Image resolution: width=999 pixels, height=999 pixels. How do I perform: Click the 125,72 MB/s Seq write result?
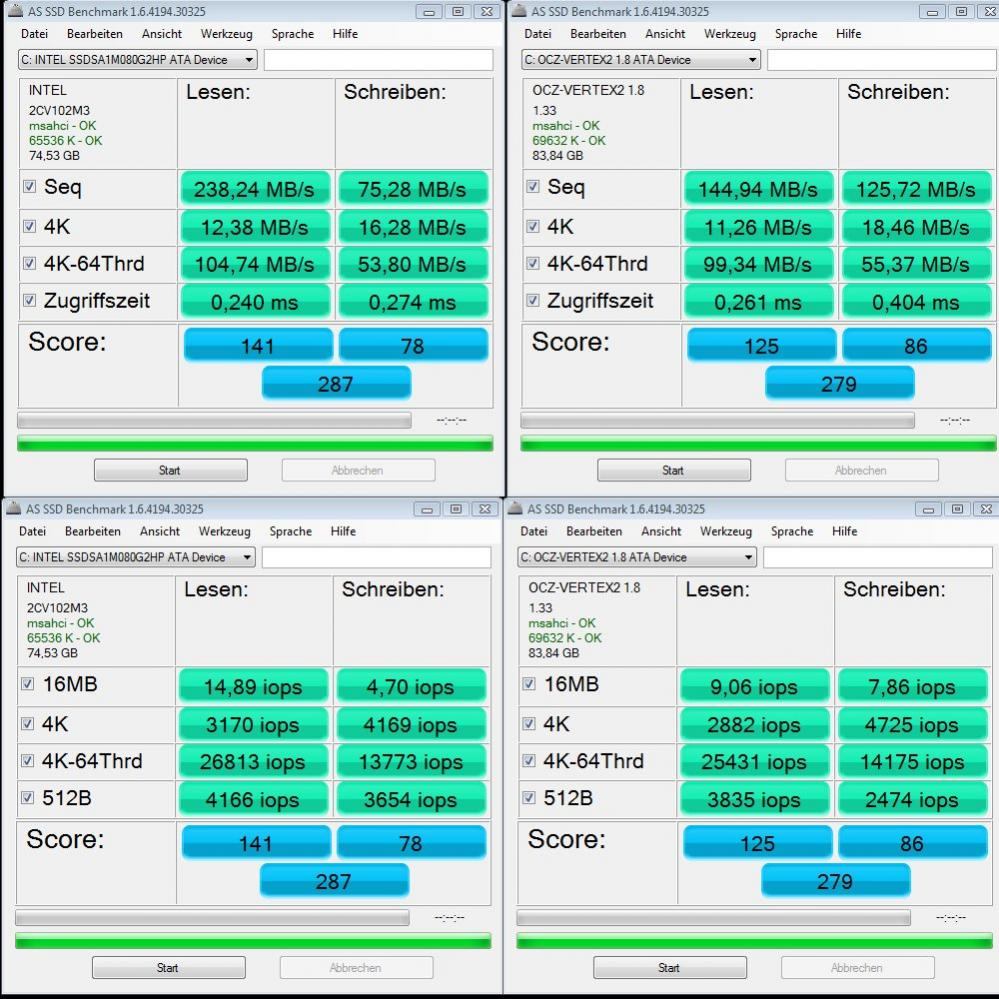coord(916,189)
